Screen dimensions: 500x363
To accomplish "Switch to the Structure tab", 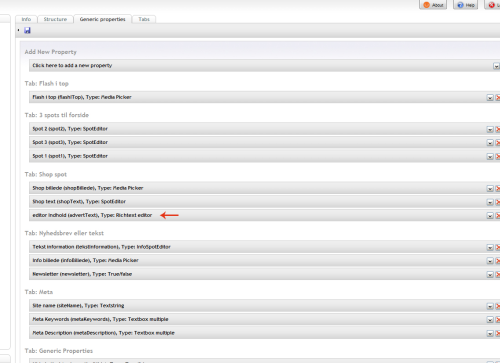I will pos(55,19).
